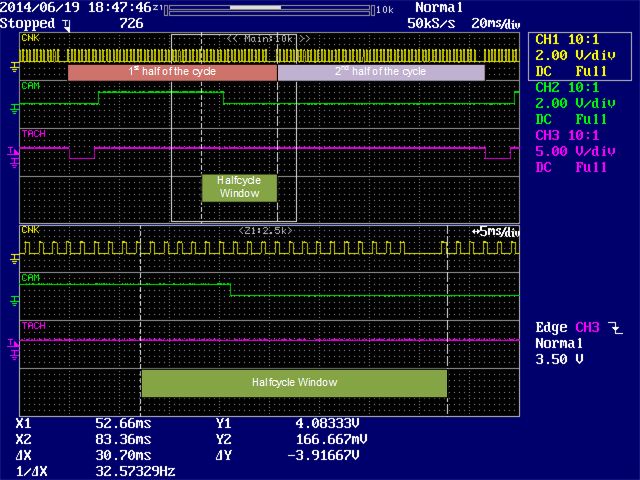This screenshot has height=480, width=640.
Task: Click the small Halfcycle Window box in main view
Action: click(239, 188)
